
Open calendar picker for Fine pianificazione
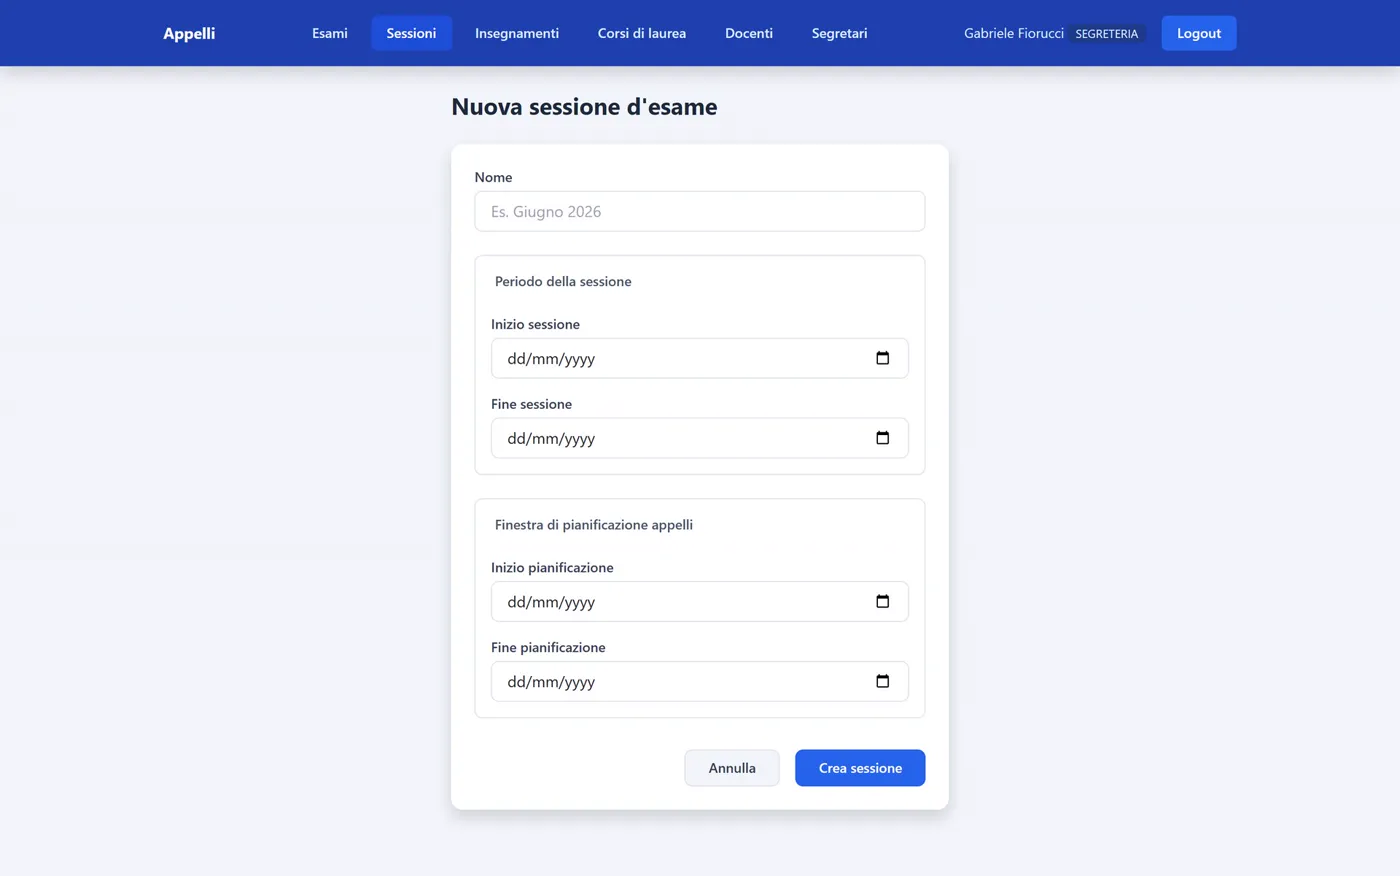pyautogui.click(x=882, y=681)
